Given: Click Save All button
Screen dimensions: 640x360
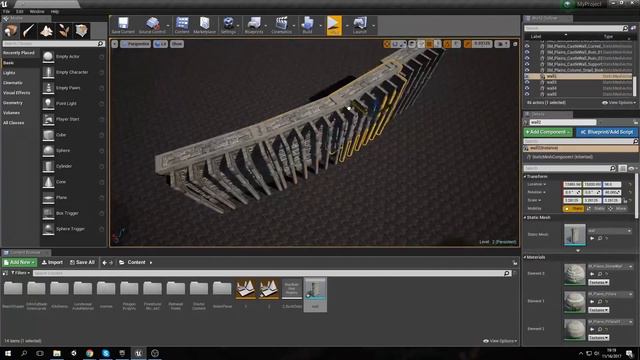Looking at the screenshot, I should pyautogui.click(x=82, y=262).
